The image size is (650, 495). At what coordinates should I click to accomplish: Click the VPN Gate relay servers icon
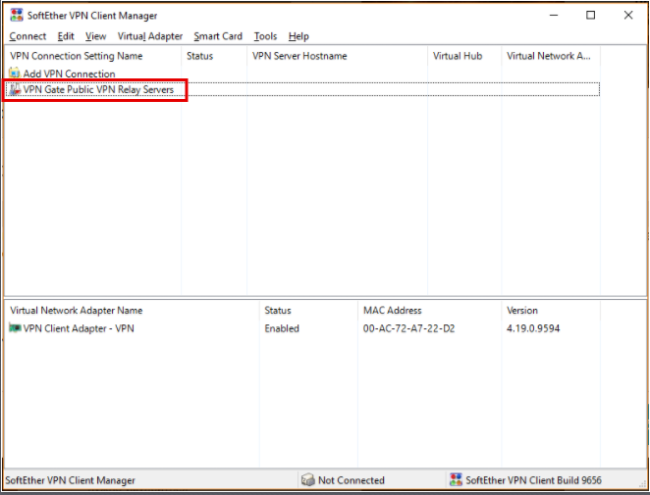(15, 90)
